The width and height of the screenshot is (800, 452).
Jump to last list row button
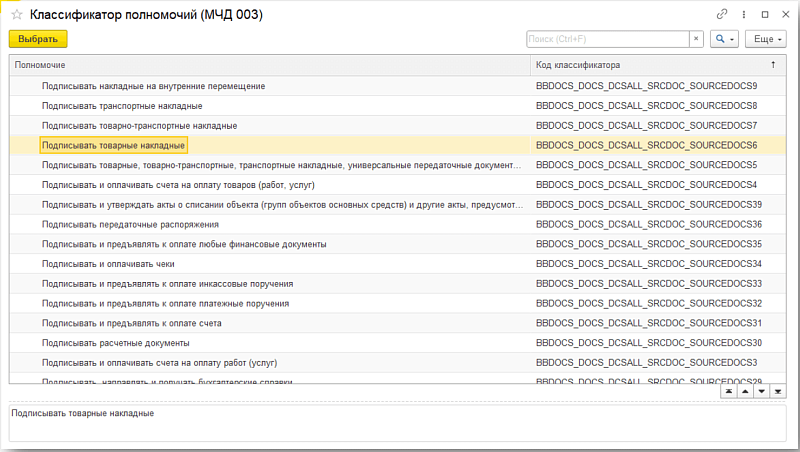point(778,391)
